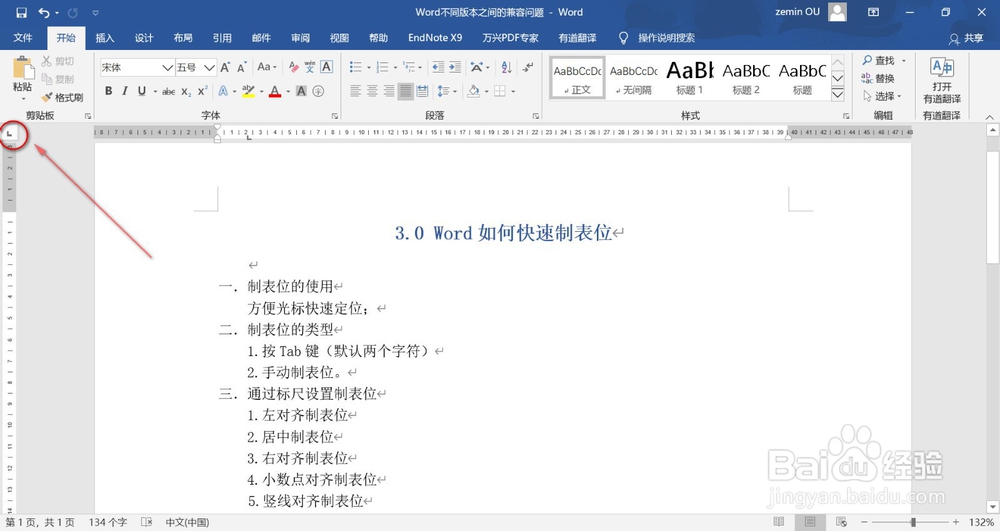Apply subscript formatting
The image size is (1000, 531).
tap(186, 91)
